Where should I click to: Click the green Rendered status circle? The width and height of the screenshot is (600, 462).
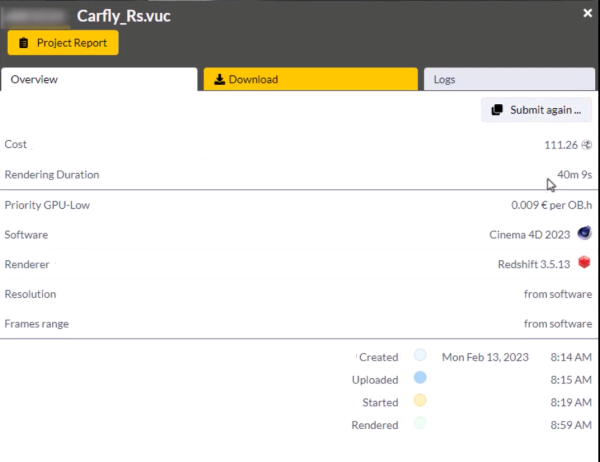(420, 423)
